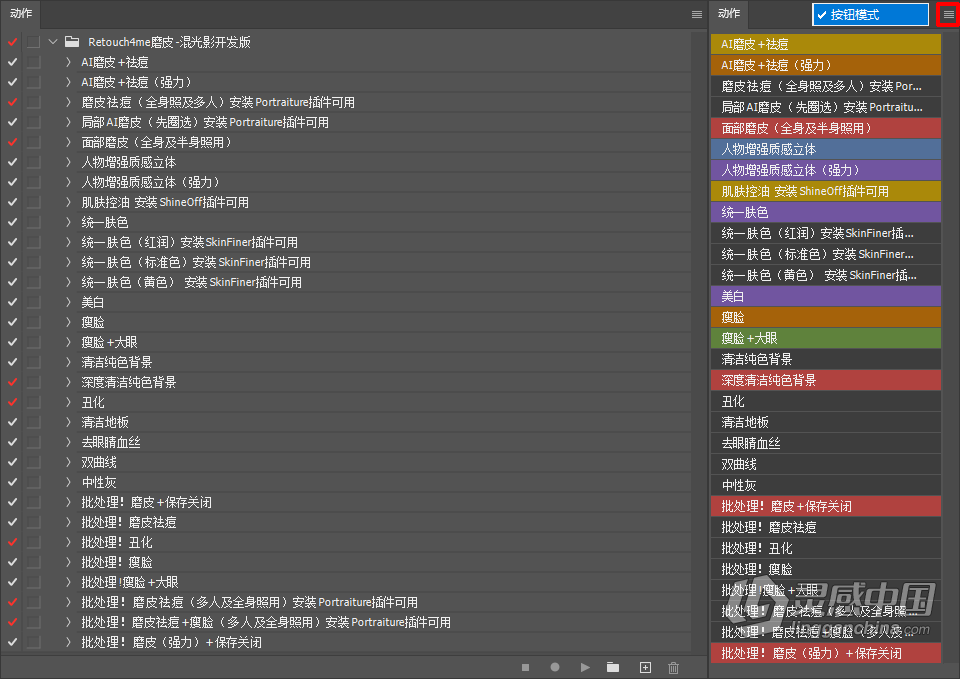
Task: Expand the 瘦脸 action in list
Action: tap(68, 322)
